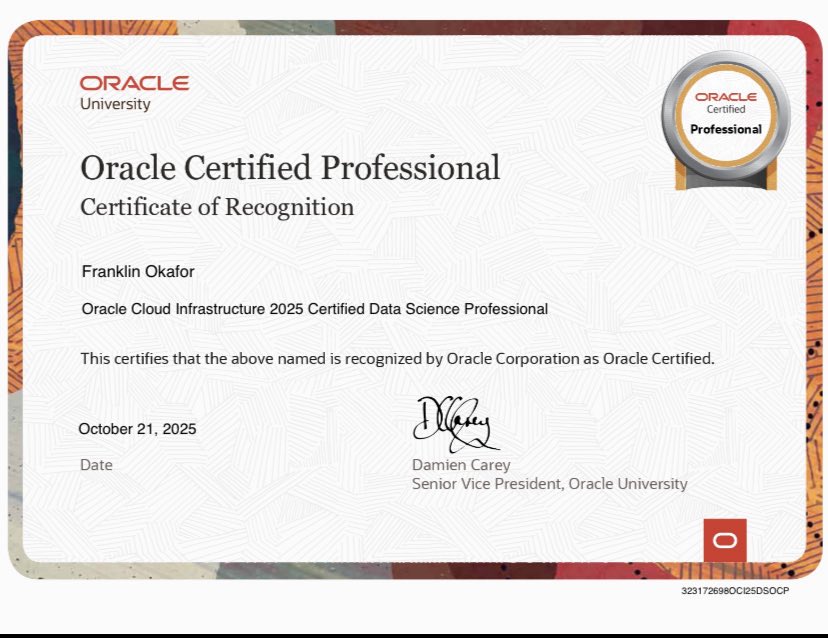The image size is (828, 638).
Task: Select the heading 'Oracle Certified Professional'
Action: coord(290,168)
